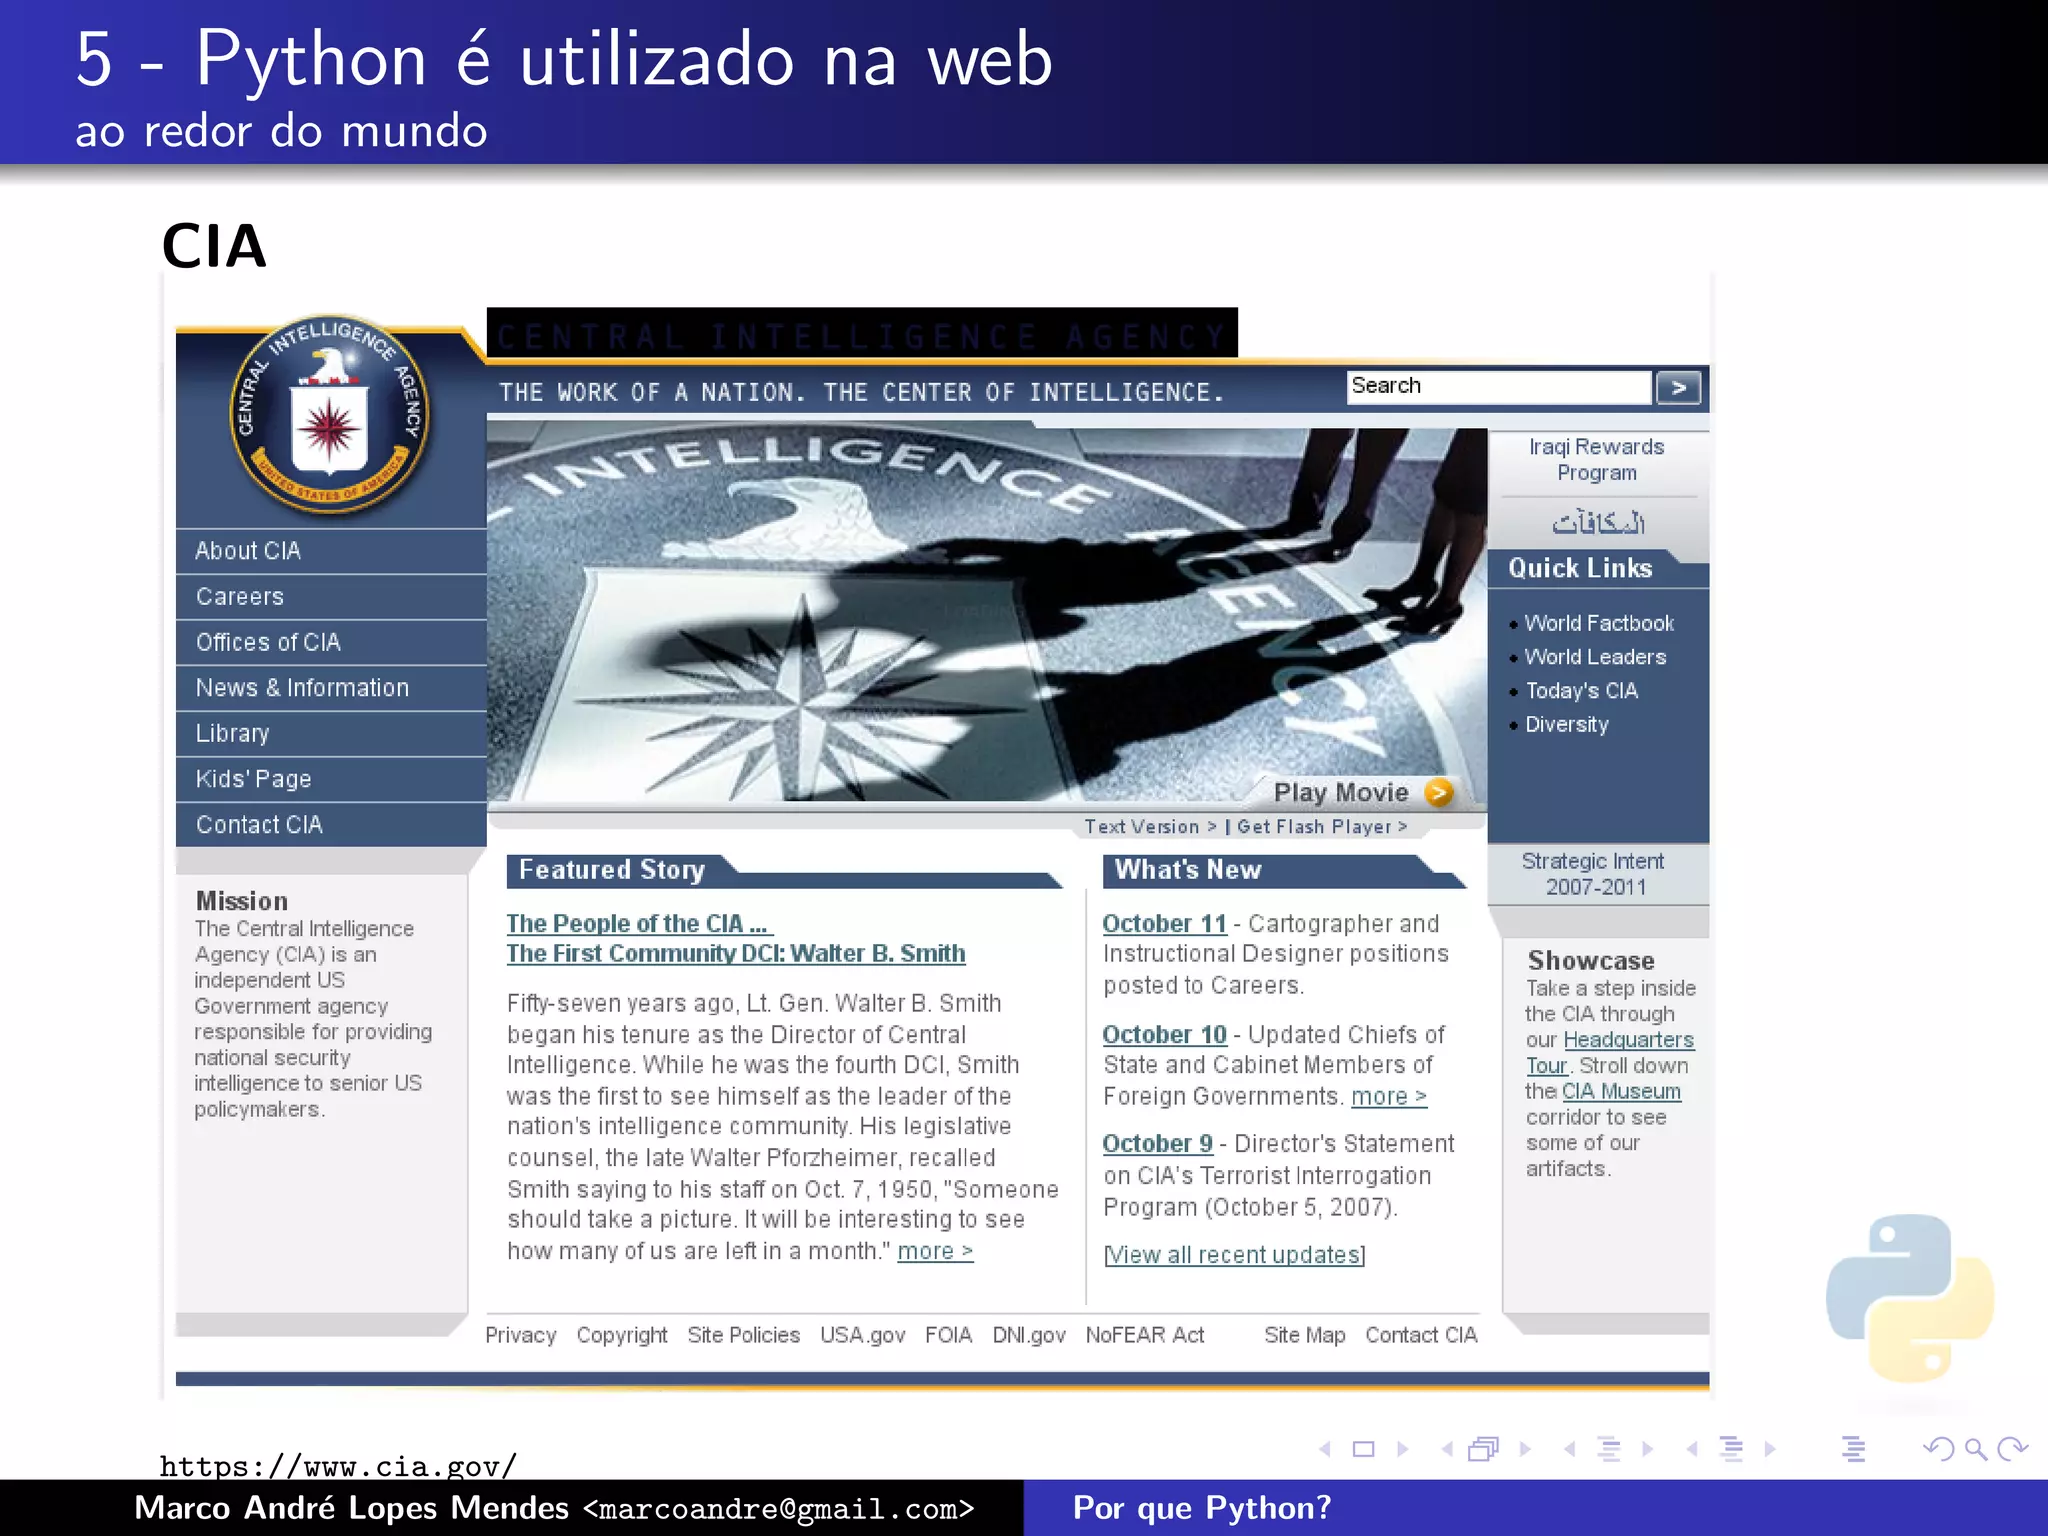Open Strategic Intent 2007-2011 link

(1594, 875)
